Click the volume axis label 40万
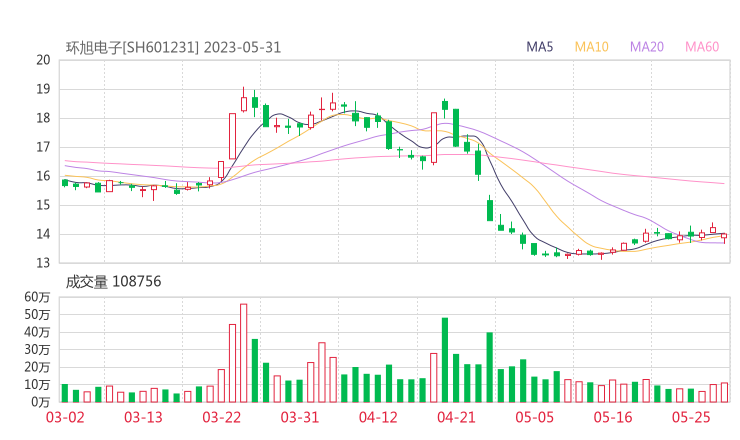Image resolution: width=740 pixels, height=440 pixels. tap(37, 332)
